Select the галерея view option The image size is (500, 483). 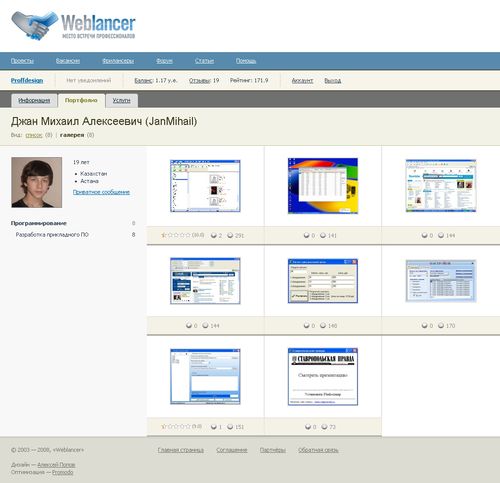pyautogui.click(x=72, y=135)
